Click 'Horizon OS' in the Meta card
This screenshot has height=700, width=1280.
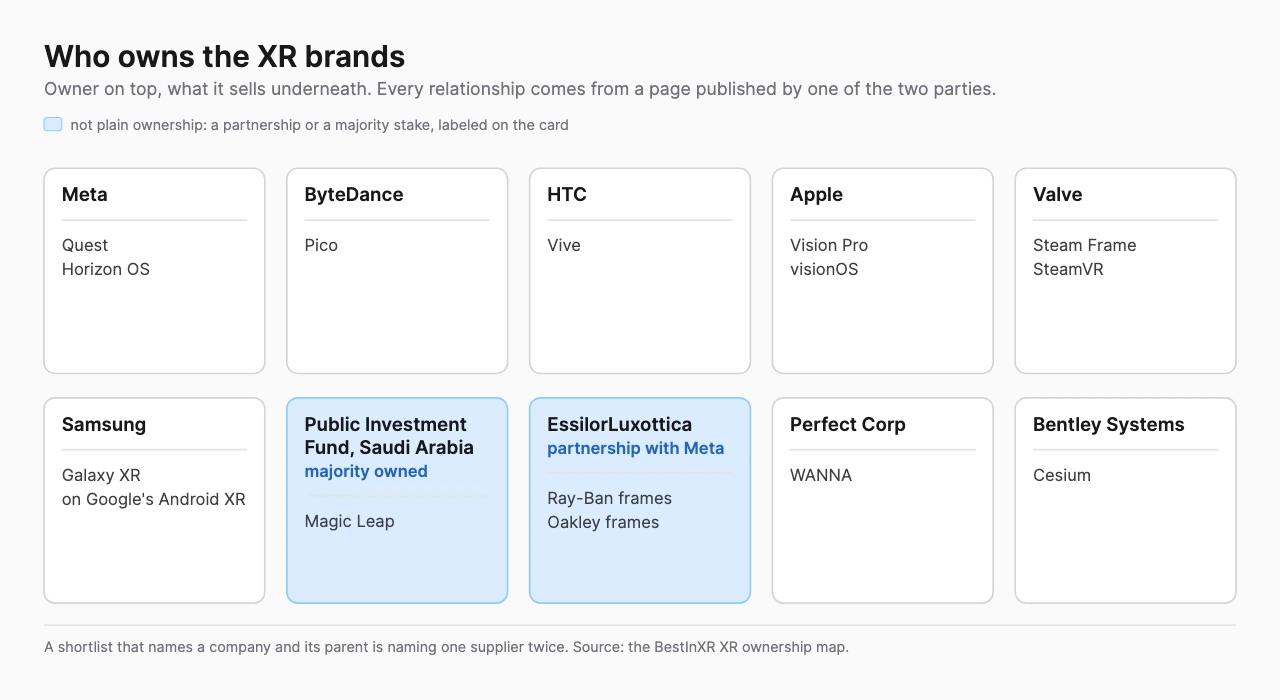(106, 269)
